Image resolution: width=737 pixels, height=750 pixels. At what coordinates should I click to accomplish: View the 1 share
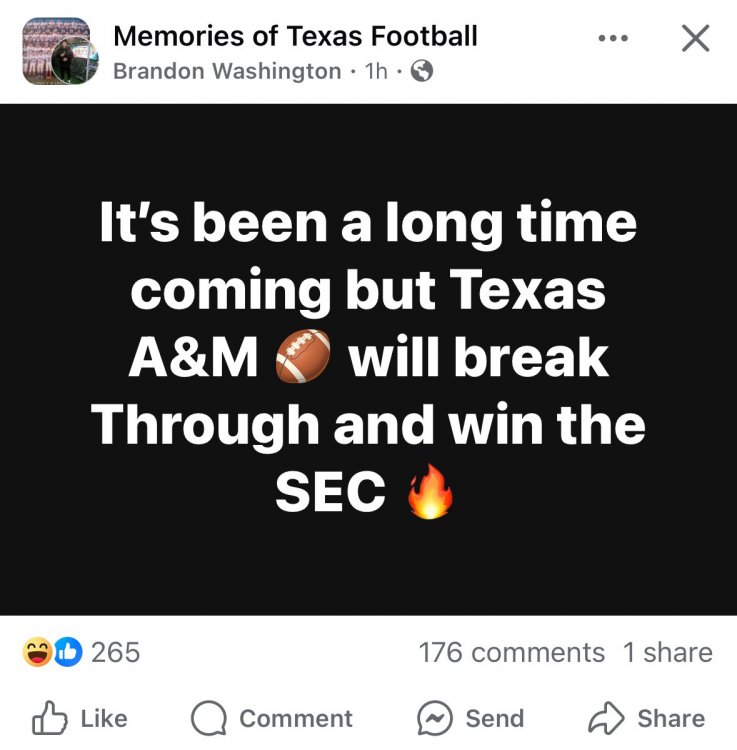pos(667,653)
